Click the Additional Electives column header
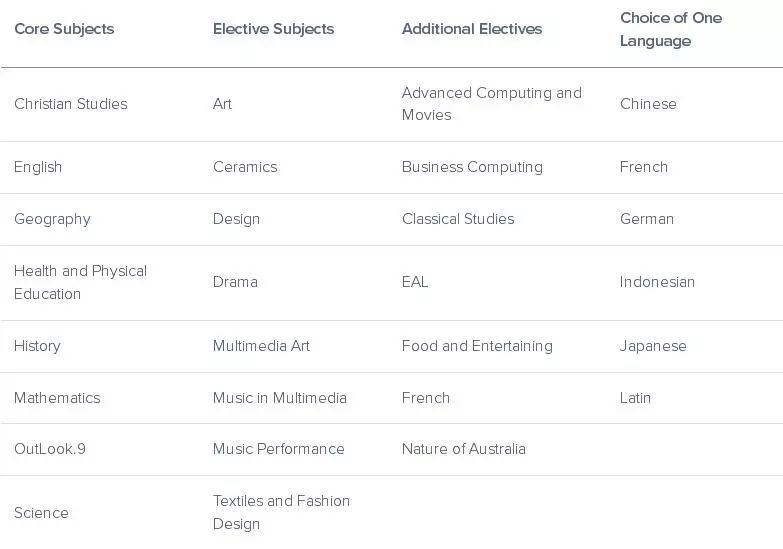Image resolution: width=783 pixels, height=549 pixels. click(x=472, y=29)
